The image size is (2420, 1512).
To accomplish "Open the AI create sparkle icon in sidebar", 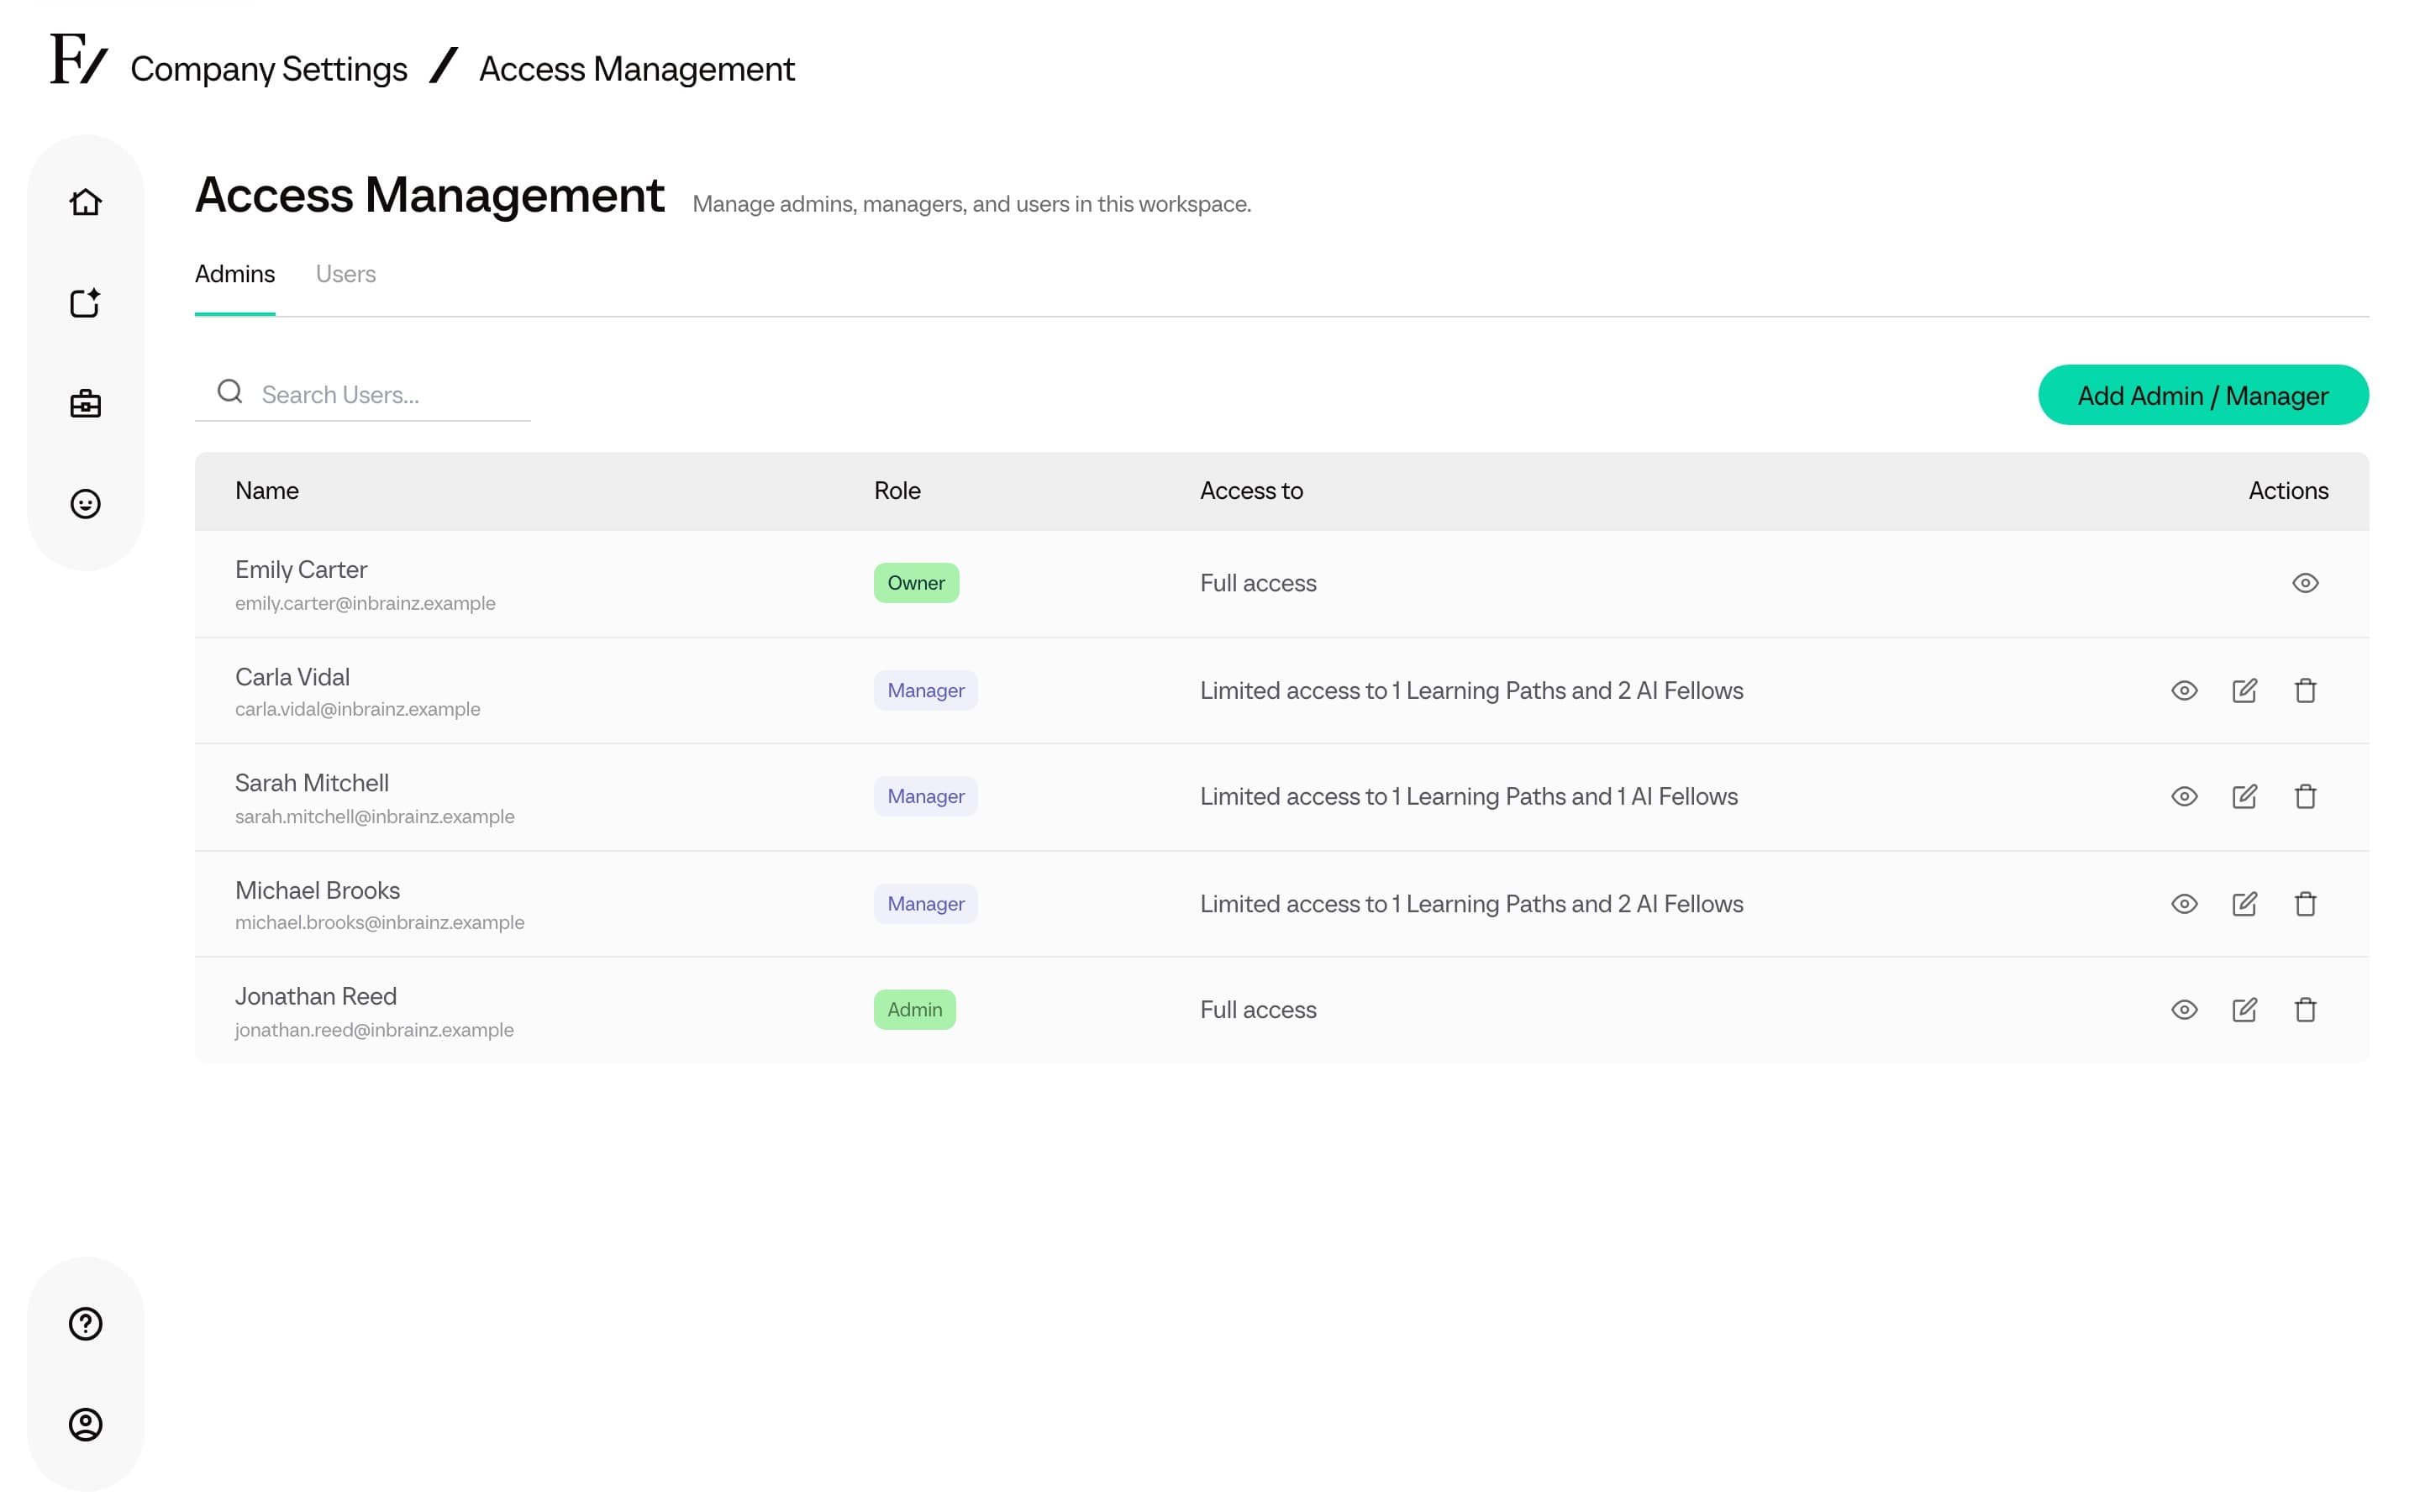I will [x=85, y=303].
